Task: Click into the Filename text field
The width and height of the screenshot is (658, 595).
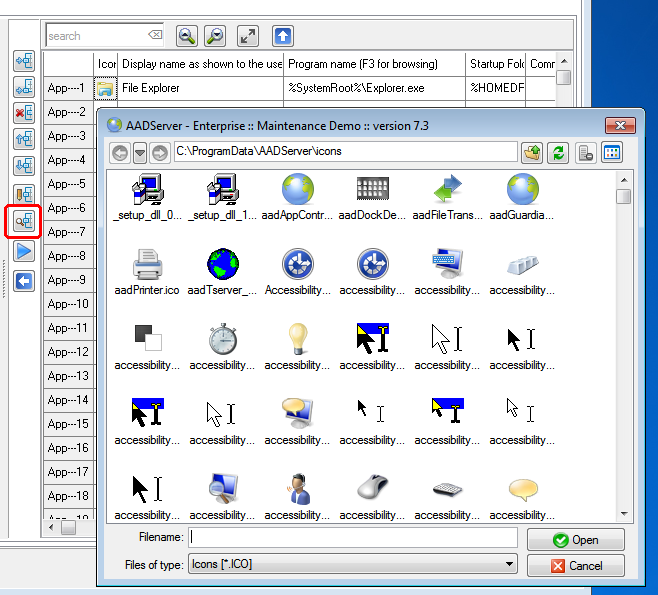Action: pos(353,538)
